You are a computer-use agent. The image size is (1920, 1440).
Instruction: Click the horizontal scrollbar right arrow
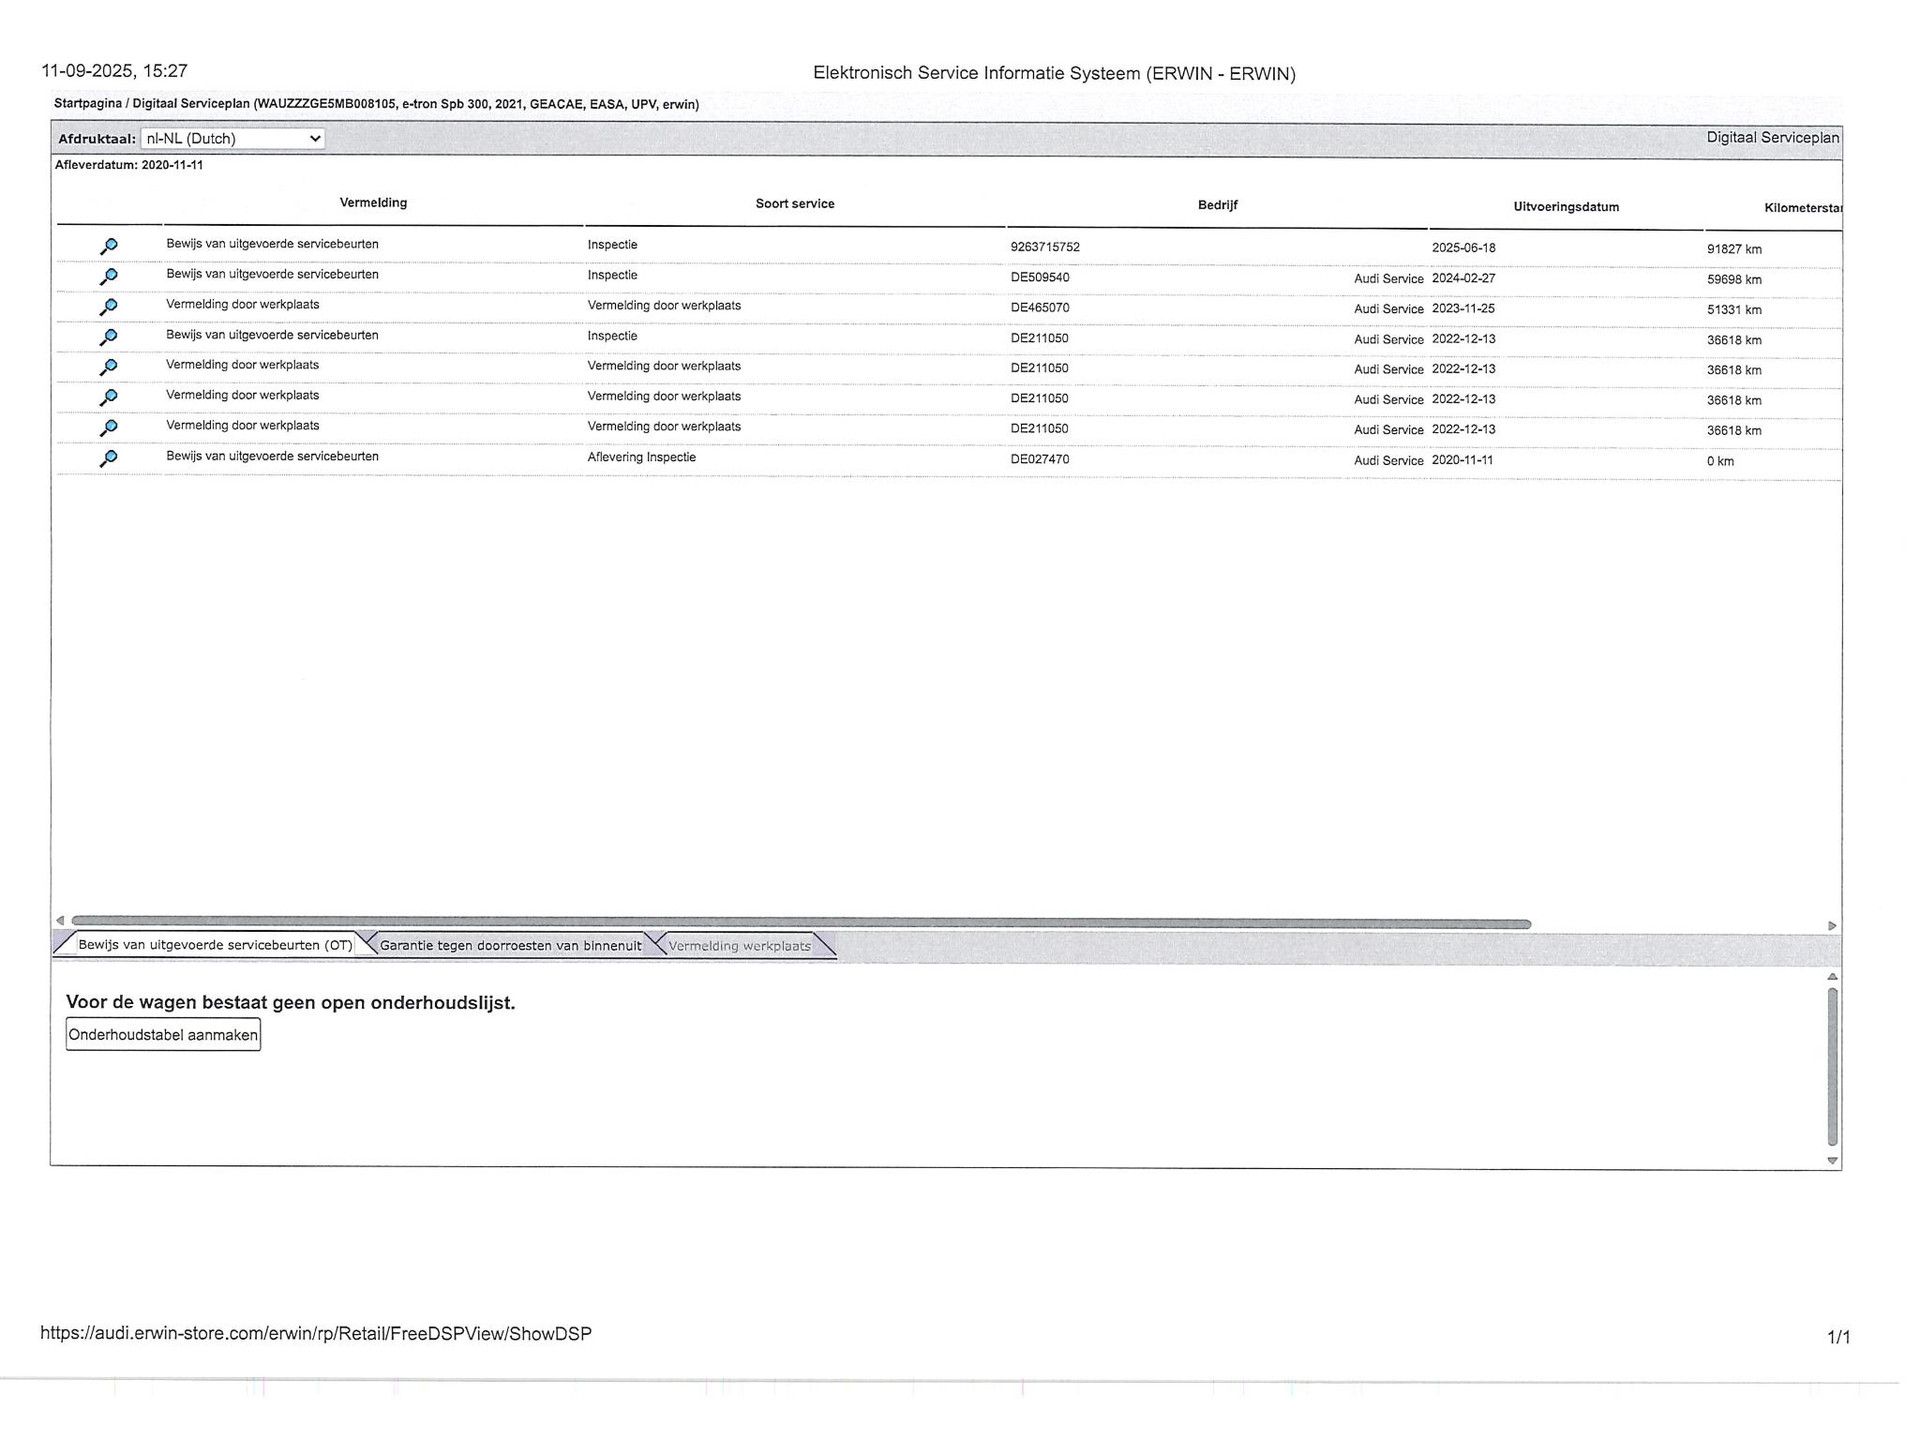tap(1832, 926)
